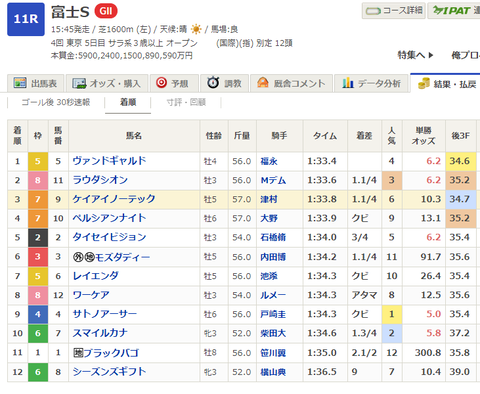
Task: Open horse ブラックバゴ
Action: click(x=111, y=353)
